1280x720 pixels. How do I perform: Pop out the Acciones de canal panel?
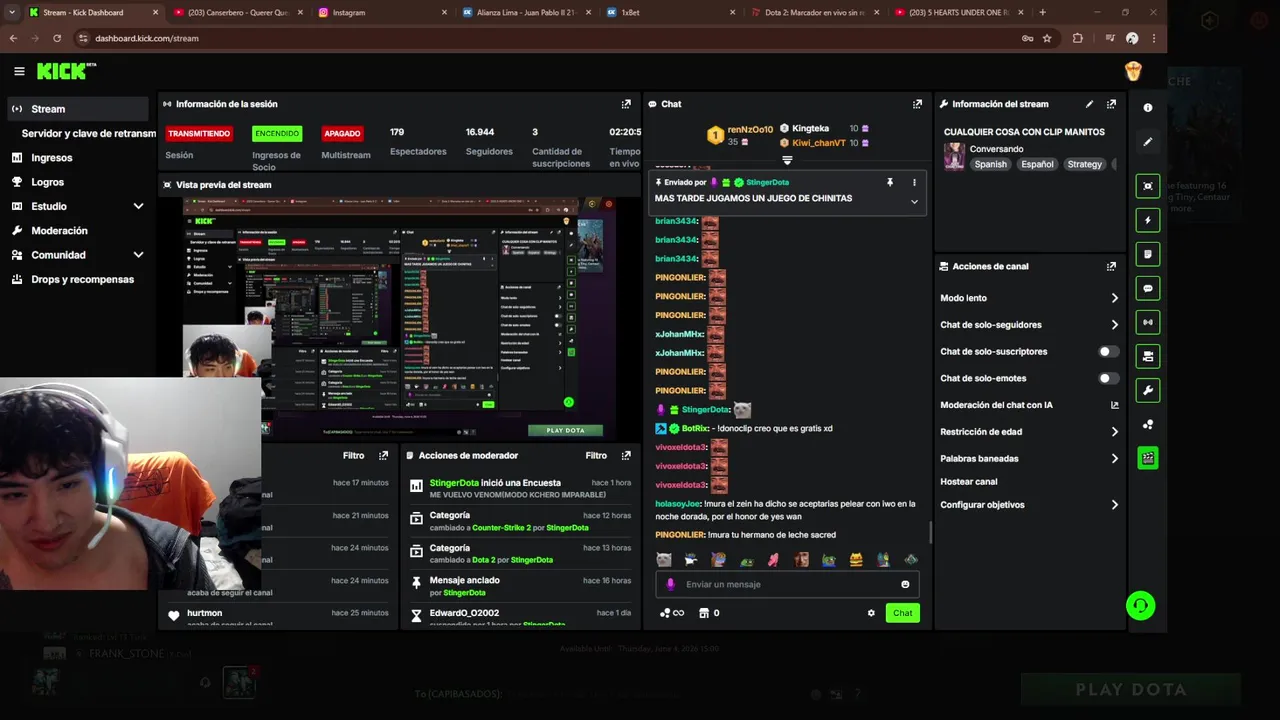coord(1111,266)
